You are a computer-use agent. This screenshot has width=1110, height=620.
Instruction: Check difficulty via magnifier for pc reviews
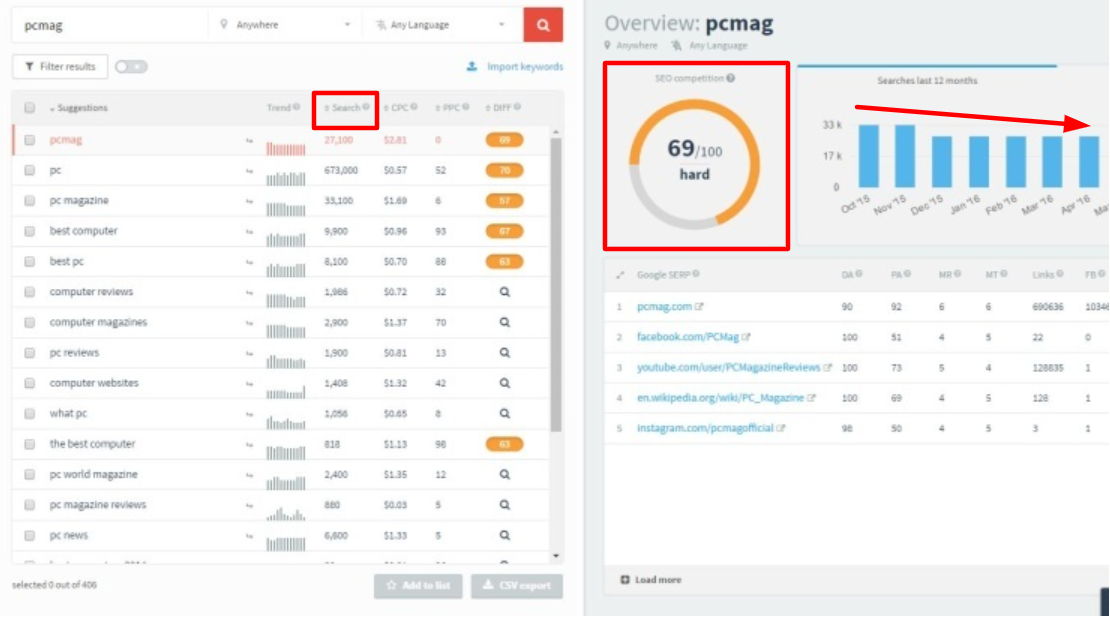tap(505, 352)
